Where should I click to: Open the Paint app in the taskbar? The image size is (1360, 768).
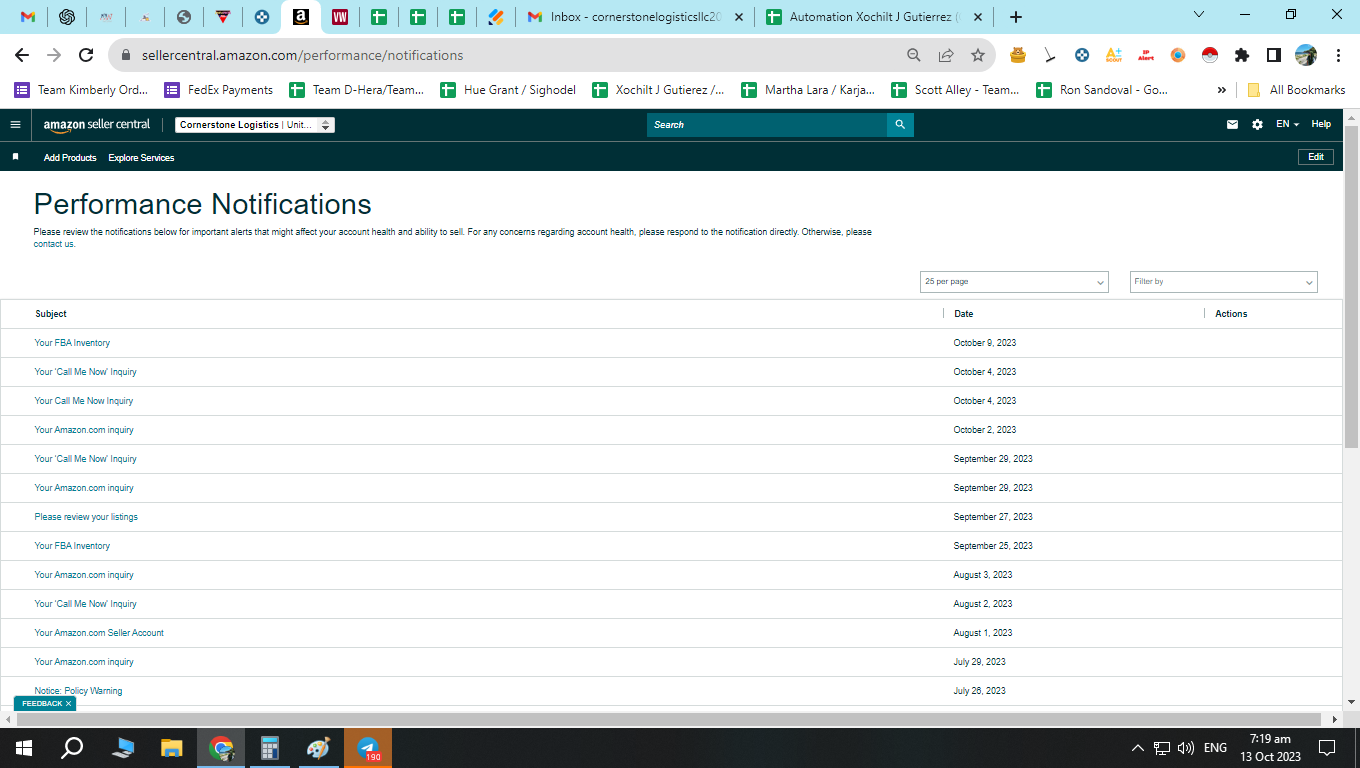pyautogui.click(x=317, y=748)
